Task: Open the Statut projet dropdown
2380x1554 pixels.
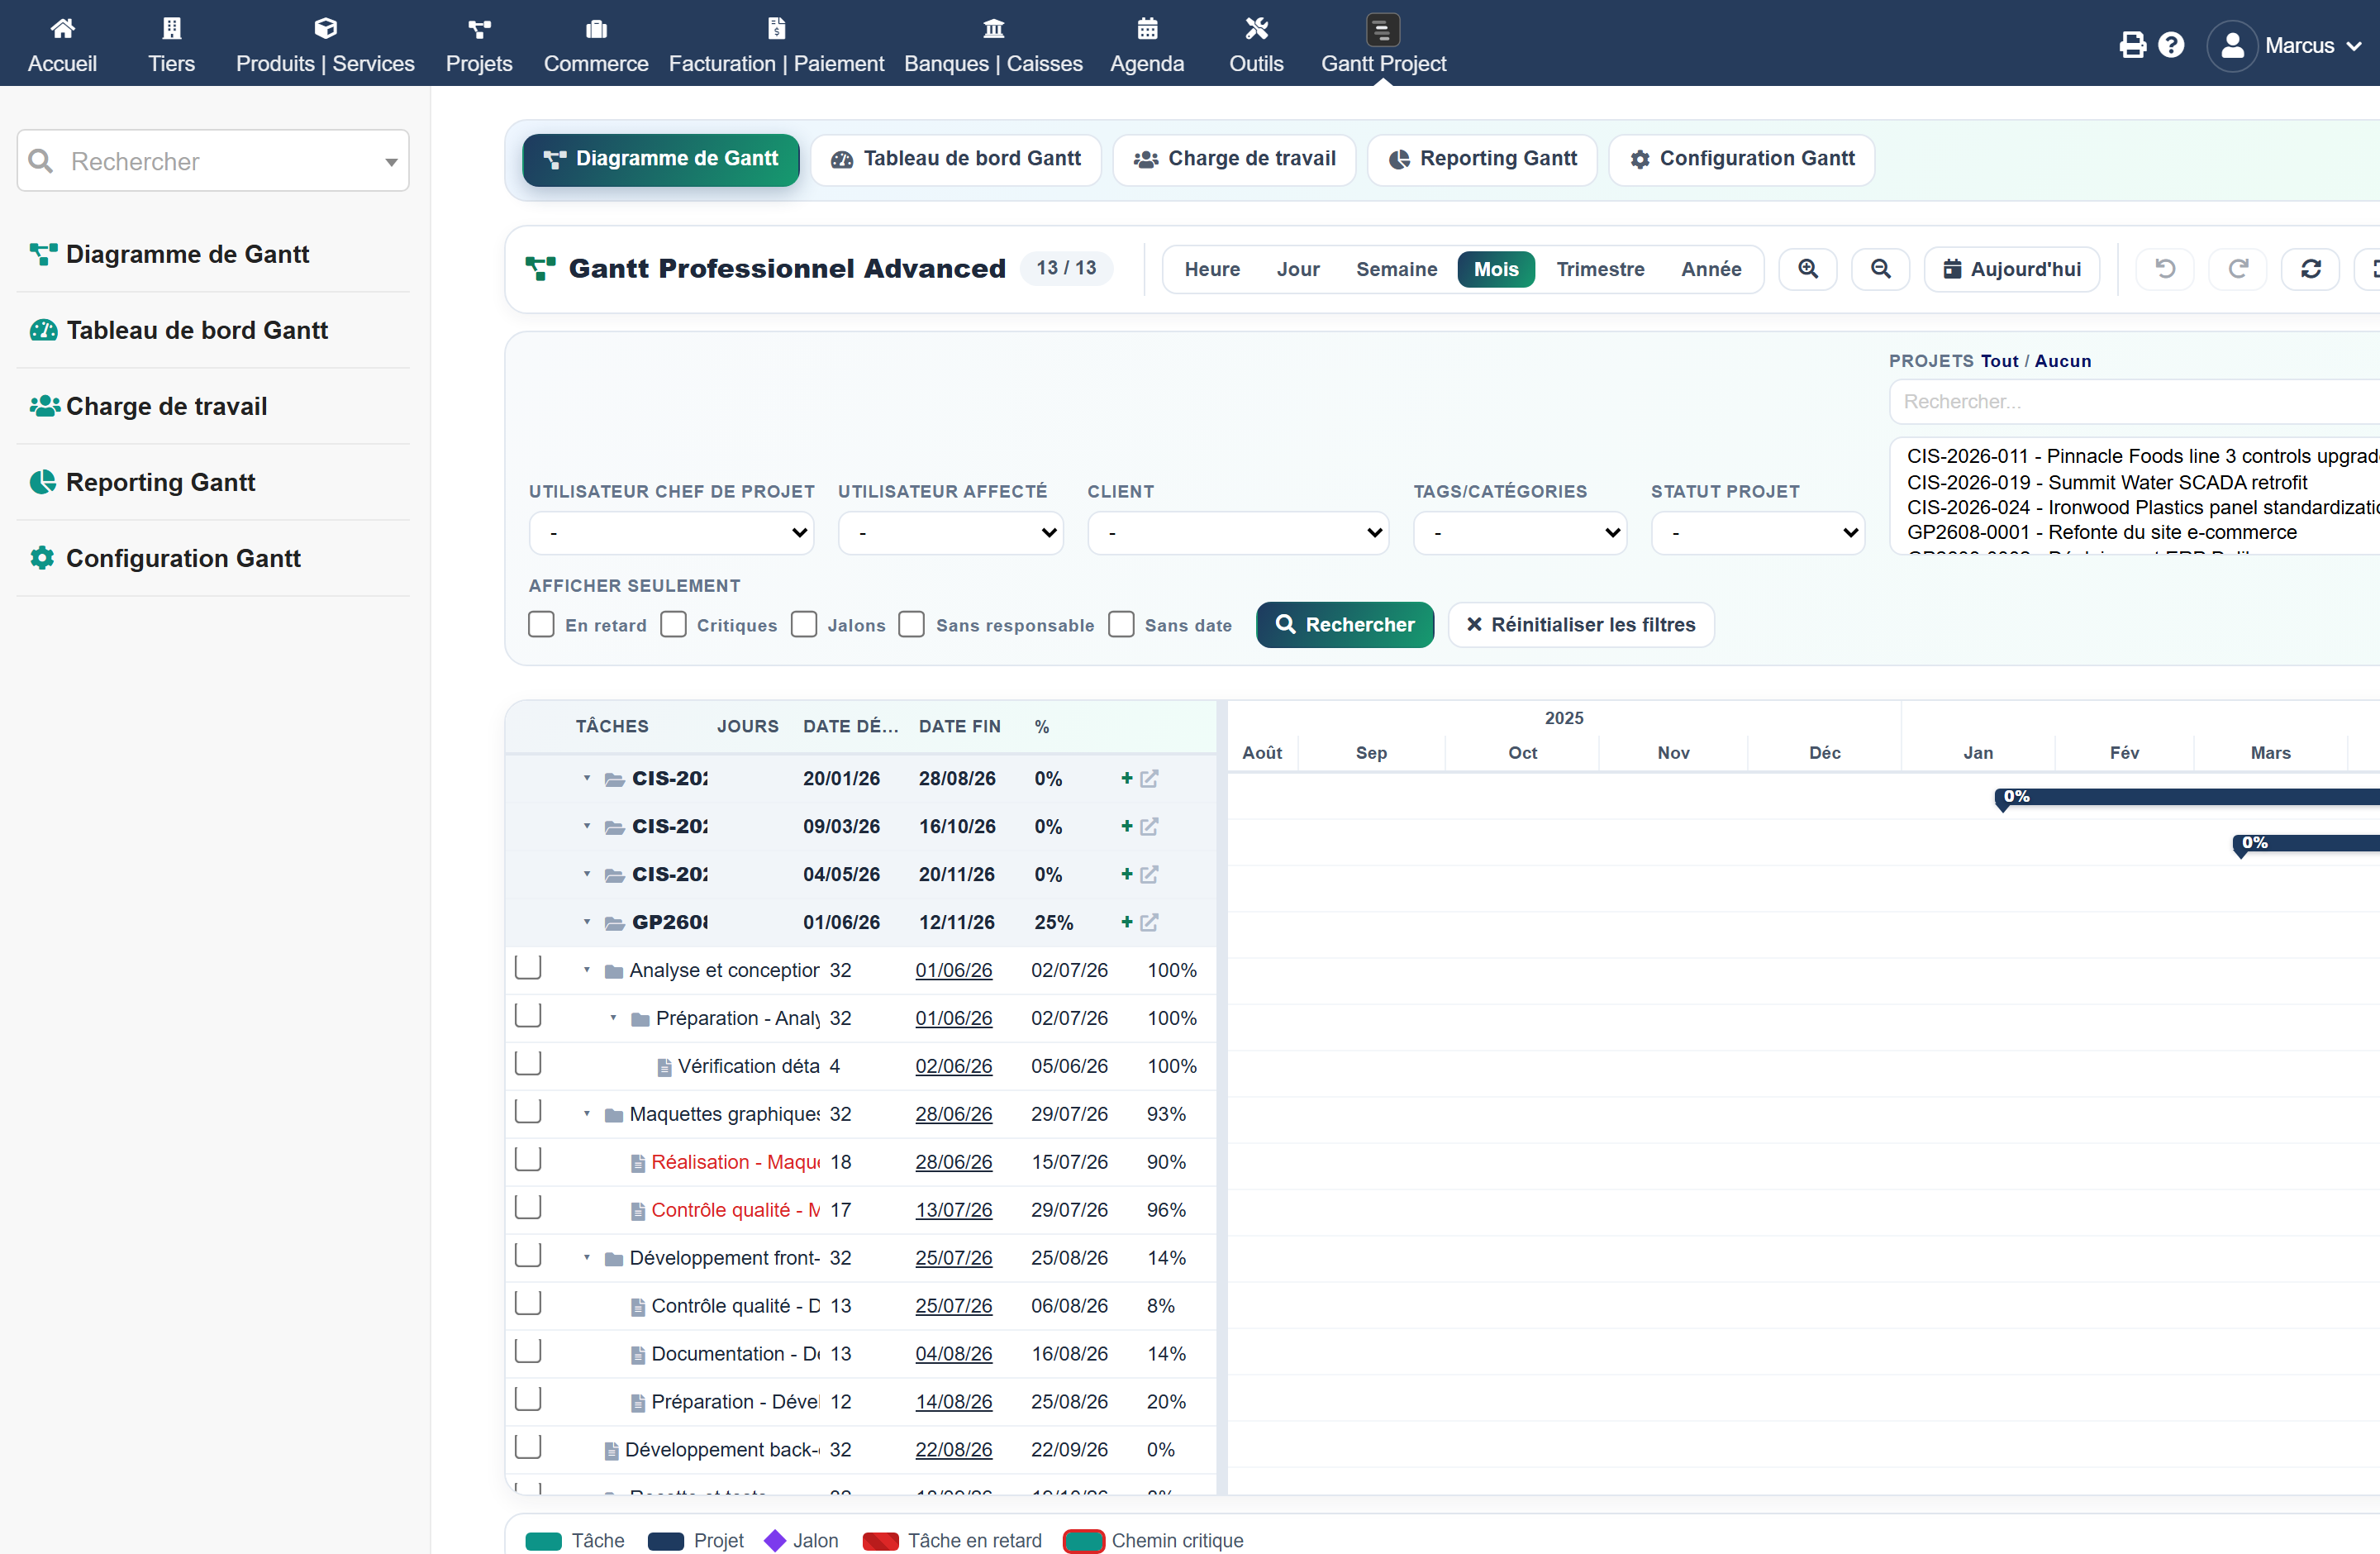Action: tap(1758, 533)
